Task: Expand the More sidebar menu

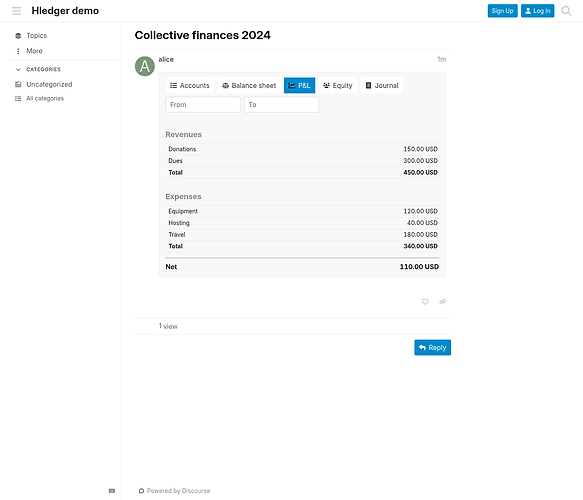Action: click(x=34, y=51)
